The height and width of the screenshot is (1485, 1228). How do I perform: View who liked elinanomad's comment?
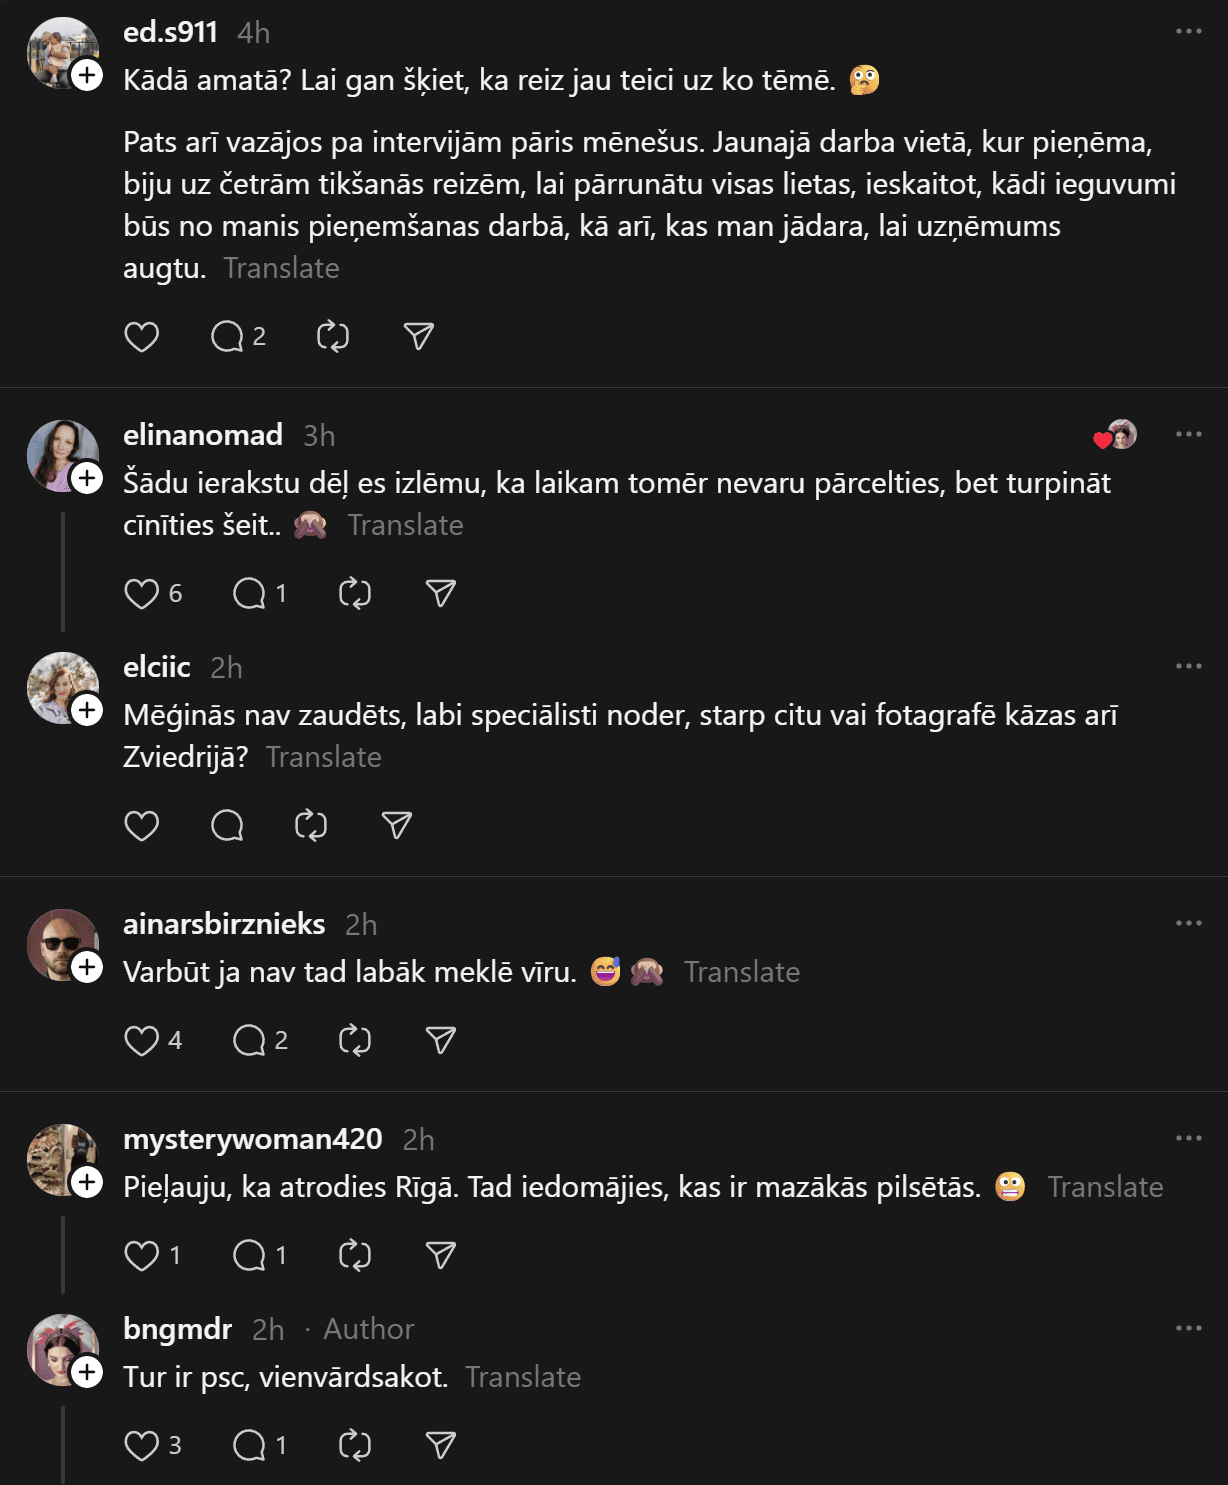tap(1116, 435)
